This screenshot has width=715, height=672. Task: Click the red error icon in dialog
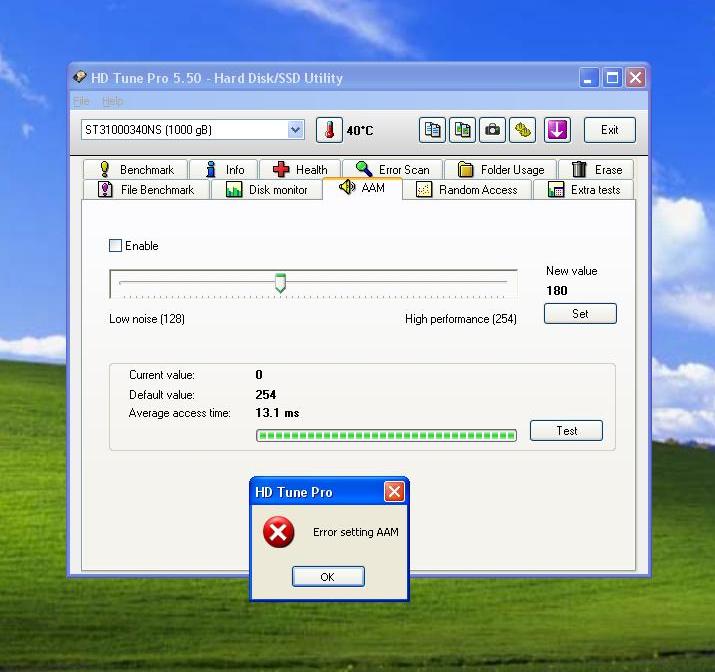coord(278,532)
